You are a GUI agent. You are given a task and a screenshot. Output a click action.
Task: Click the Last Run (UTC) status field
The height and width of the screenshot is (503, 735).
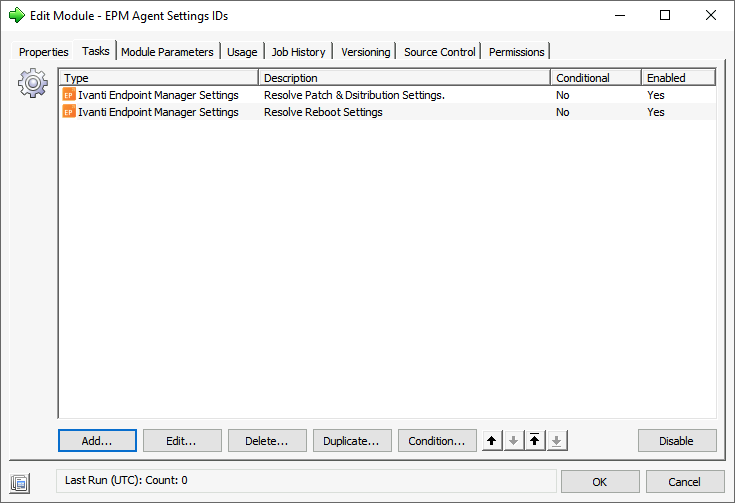coord(306,480)
